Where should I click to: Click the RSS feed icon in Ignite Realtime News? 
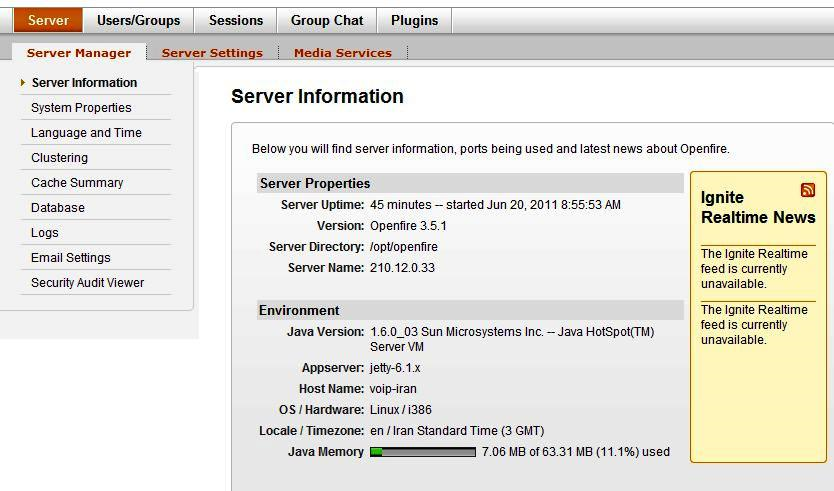coord(807,190)
